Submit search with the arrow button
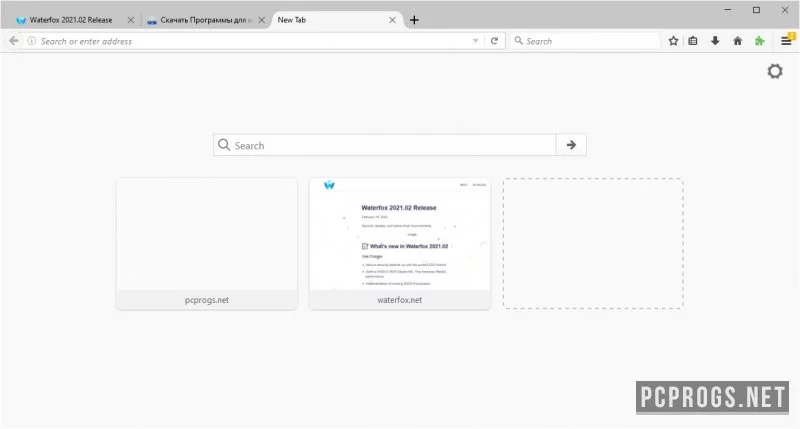 tap(571, 145)
